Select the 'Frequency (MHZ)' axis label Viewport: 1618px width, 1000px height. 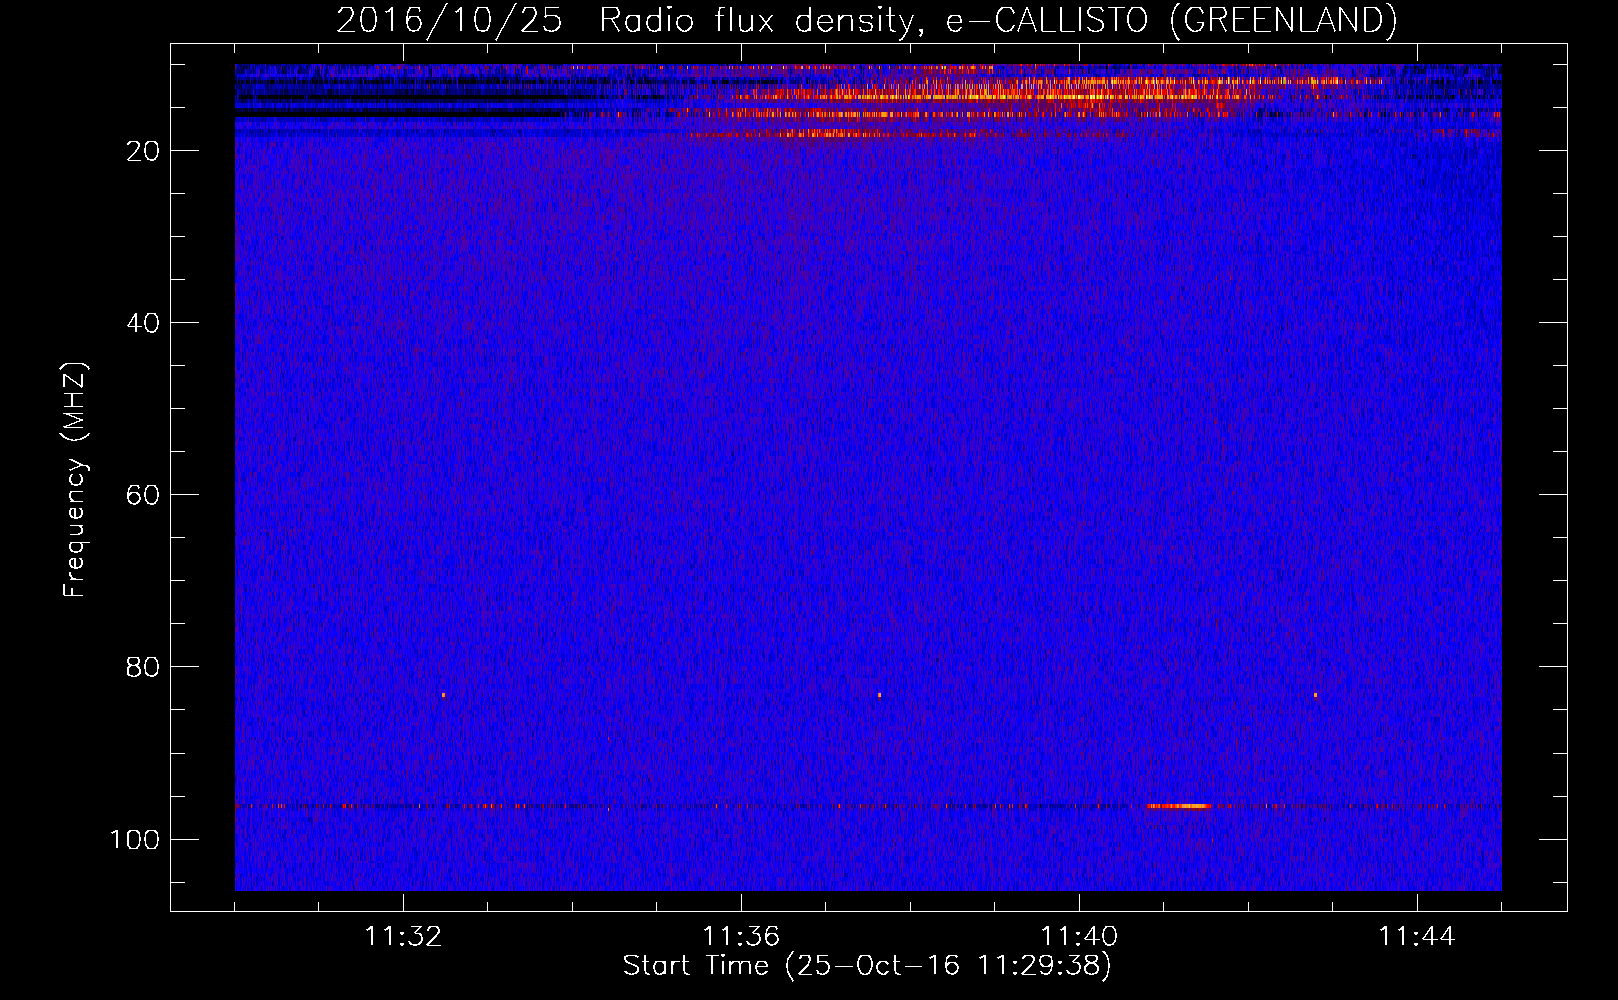75,479
